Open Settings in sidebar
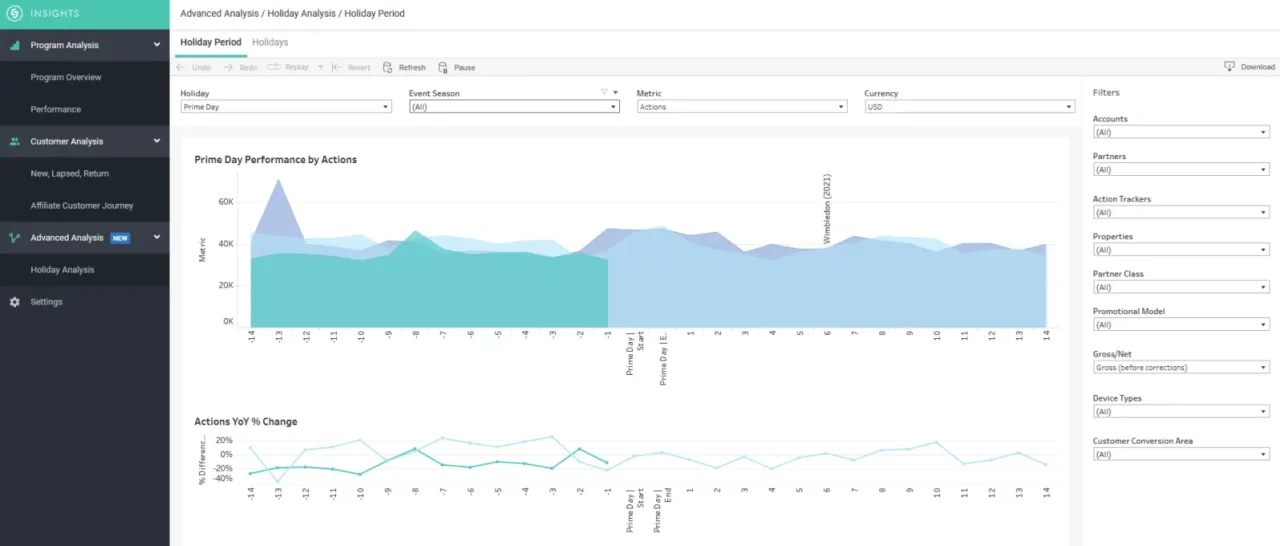Viewport: 1280px width, 546px height. [x=46, y=301]
